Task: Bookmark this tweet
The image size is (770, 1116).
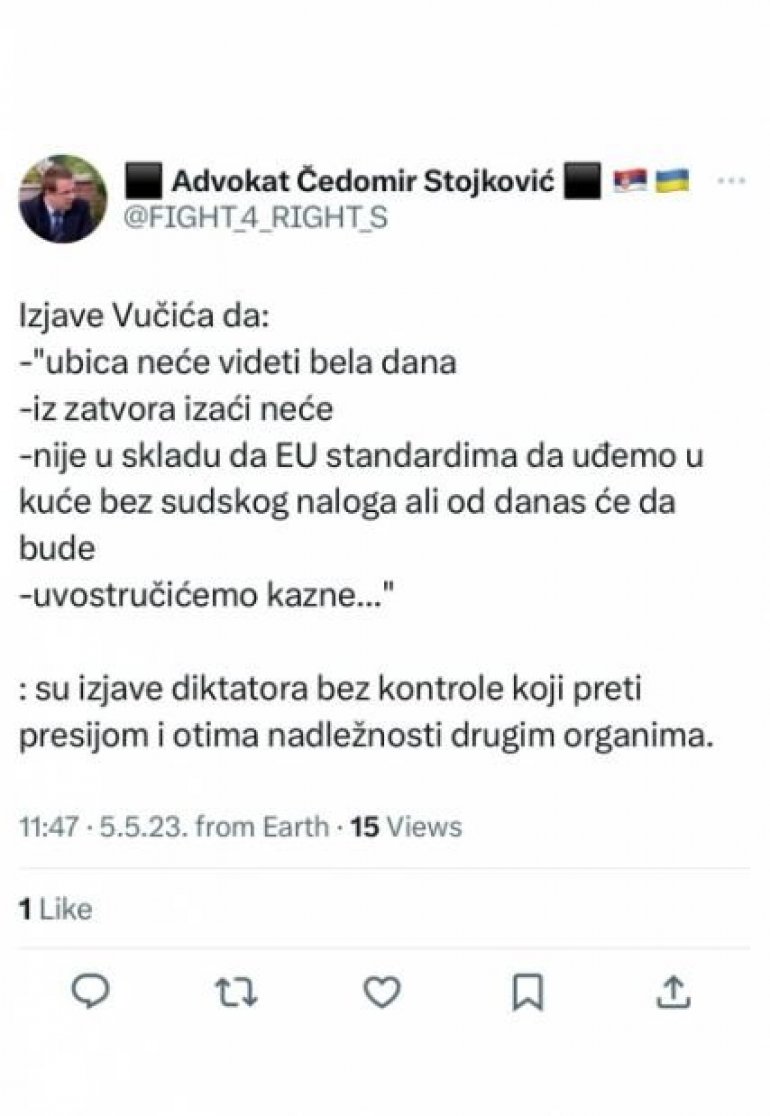Action: click(528, 992)
